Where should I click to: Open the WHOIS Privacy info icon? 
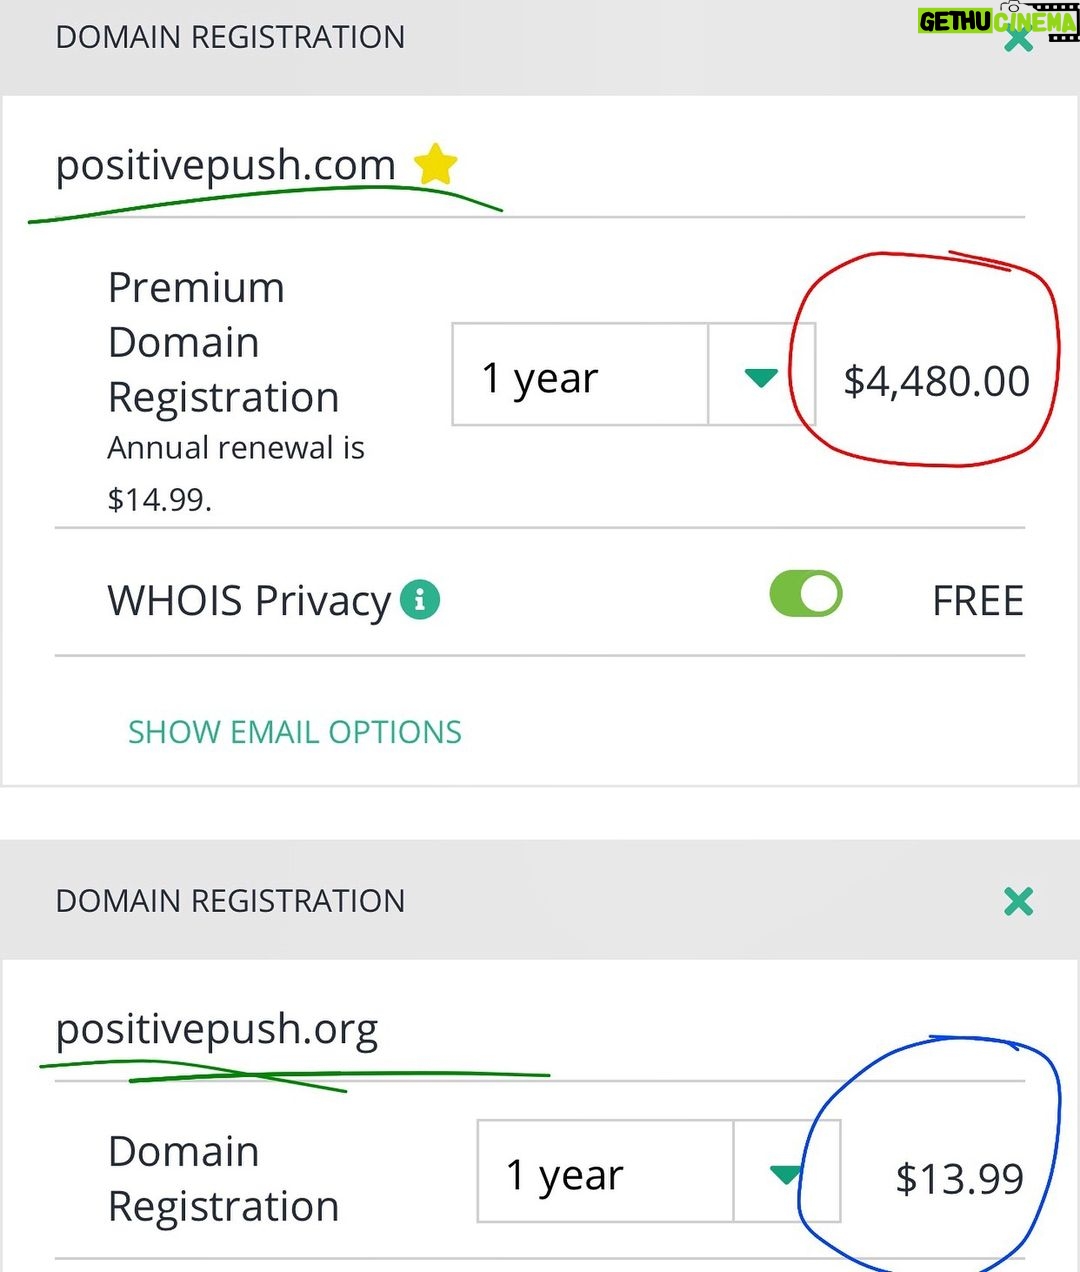tap(420, 600)
